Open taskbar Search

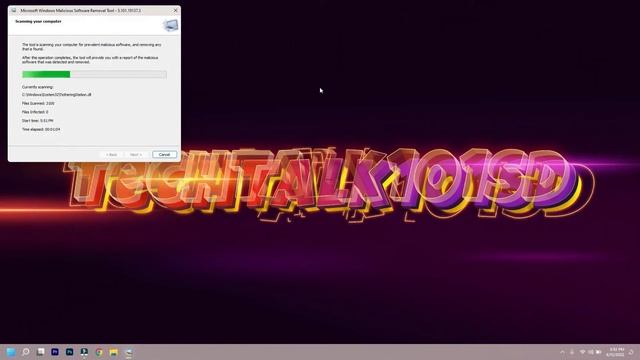(x=26, y=352)
